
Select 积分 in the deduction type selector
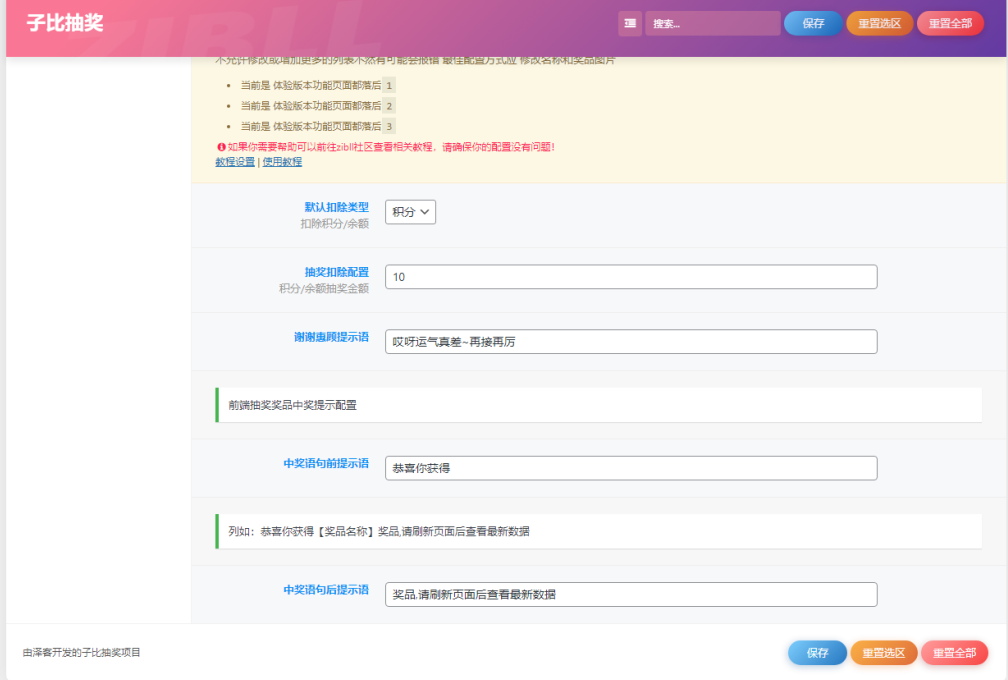click(410, 211)
